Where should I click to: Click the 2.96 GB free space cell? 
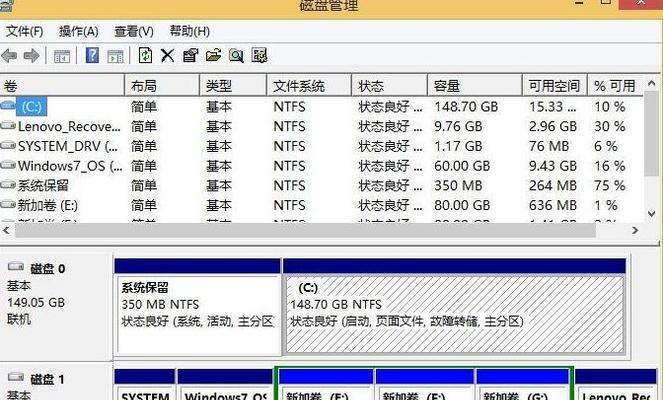click(553, 126)
